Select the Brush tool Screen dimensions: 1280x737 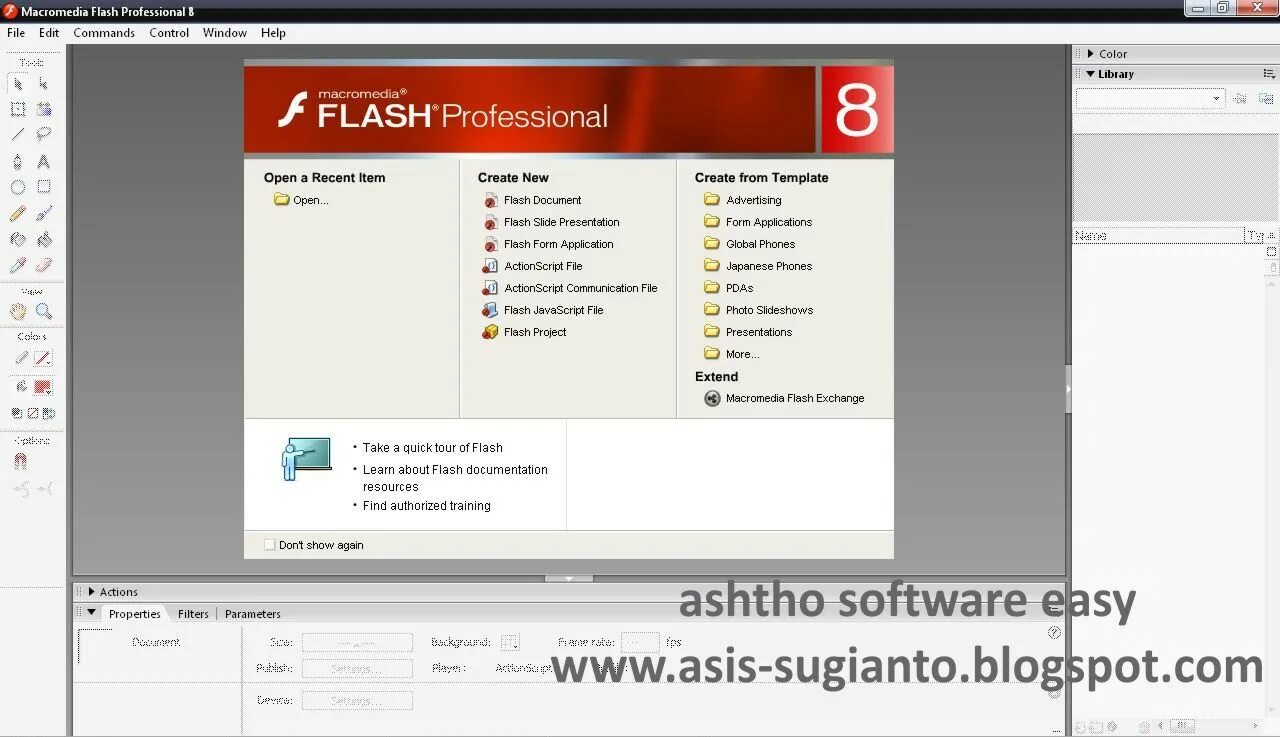point(43,213)
